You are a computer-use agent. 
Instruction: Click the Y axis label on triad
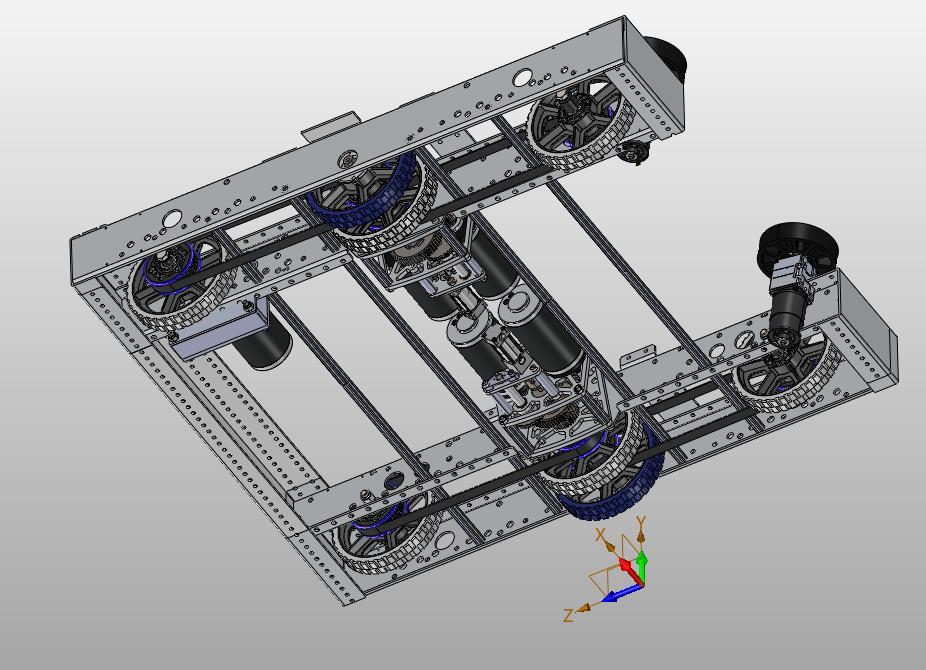point(641,522)
